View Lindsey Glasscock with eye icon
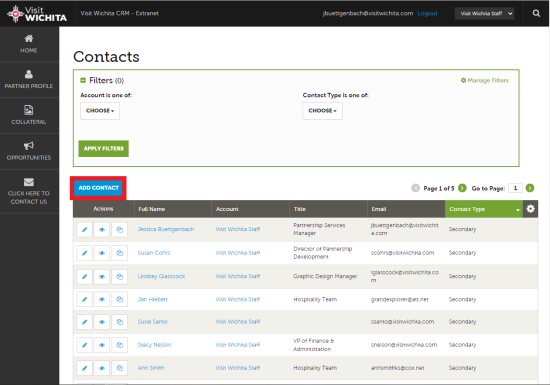550x385 pixels. [x=102, y=277]
